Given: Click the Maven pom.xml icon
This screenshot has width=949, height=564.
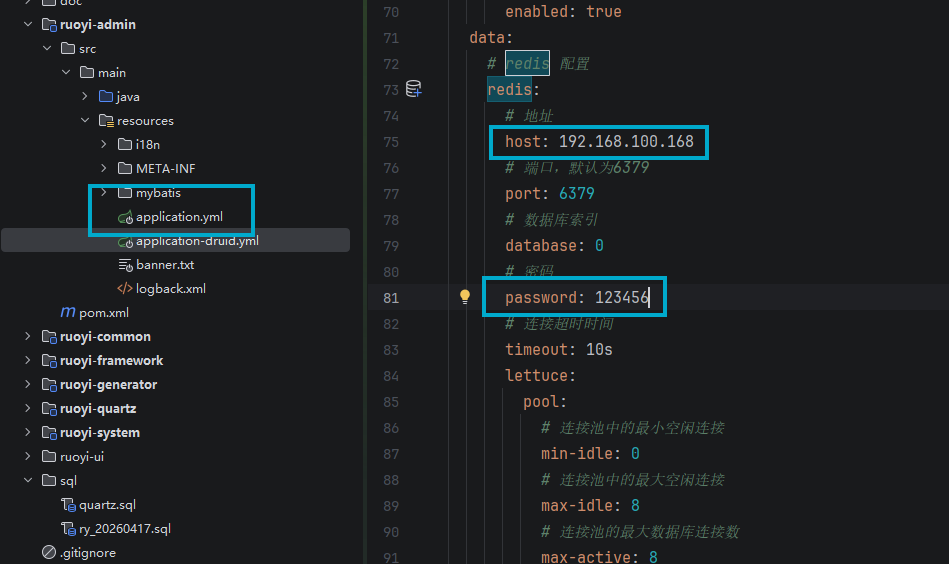Looking at the screenshot, I should pyautogui.click(x=68, y=312).
